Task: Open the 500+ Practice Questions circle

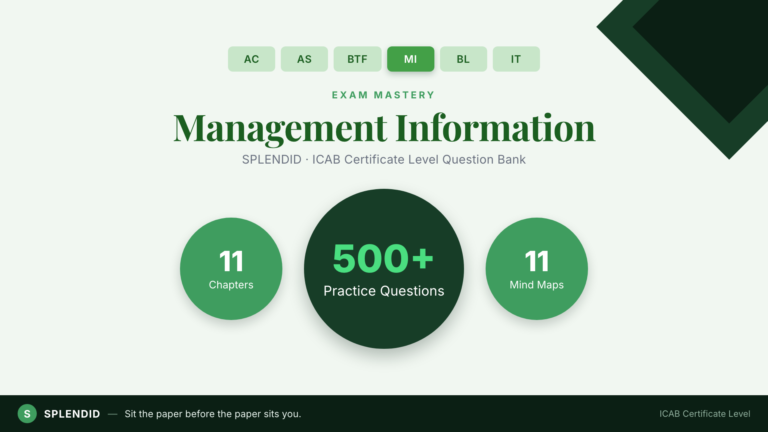Action: click(384, 269)
